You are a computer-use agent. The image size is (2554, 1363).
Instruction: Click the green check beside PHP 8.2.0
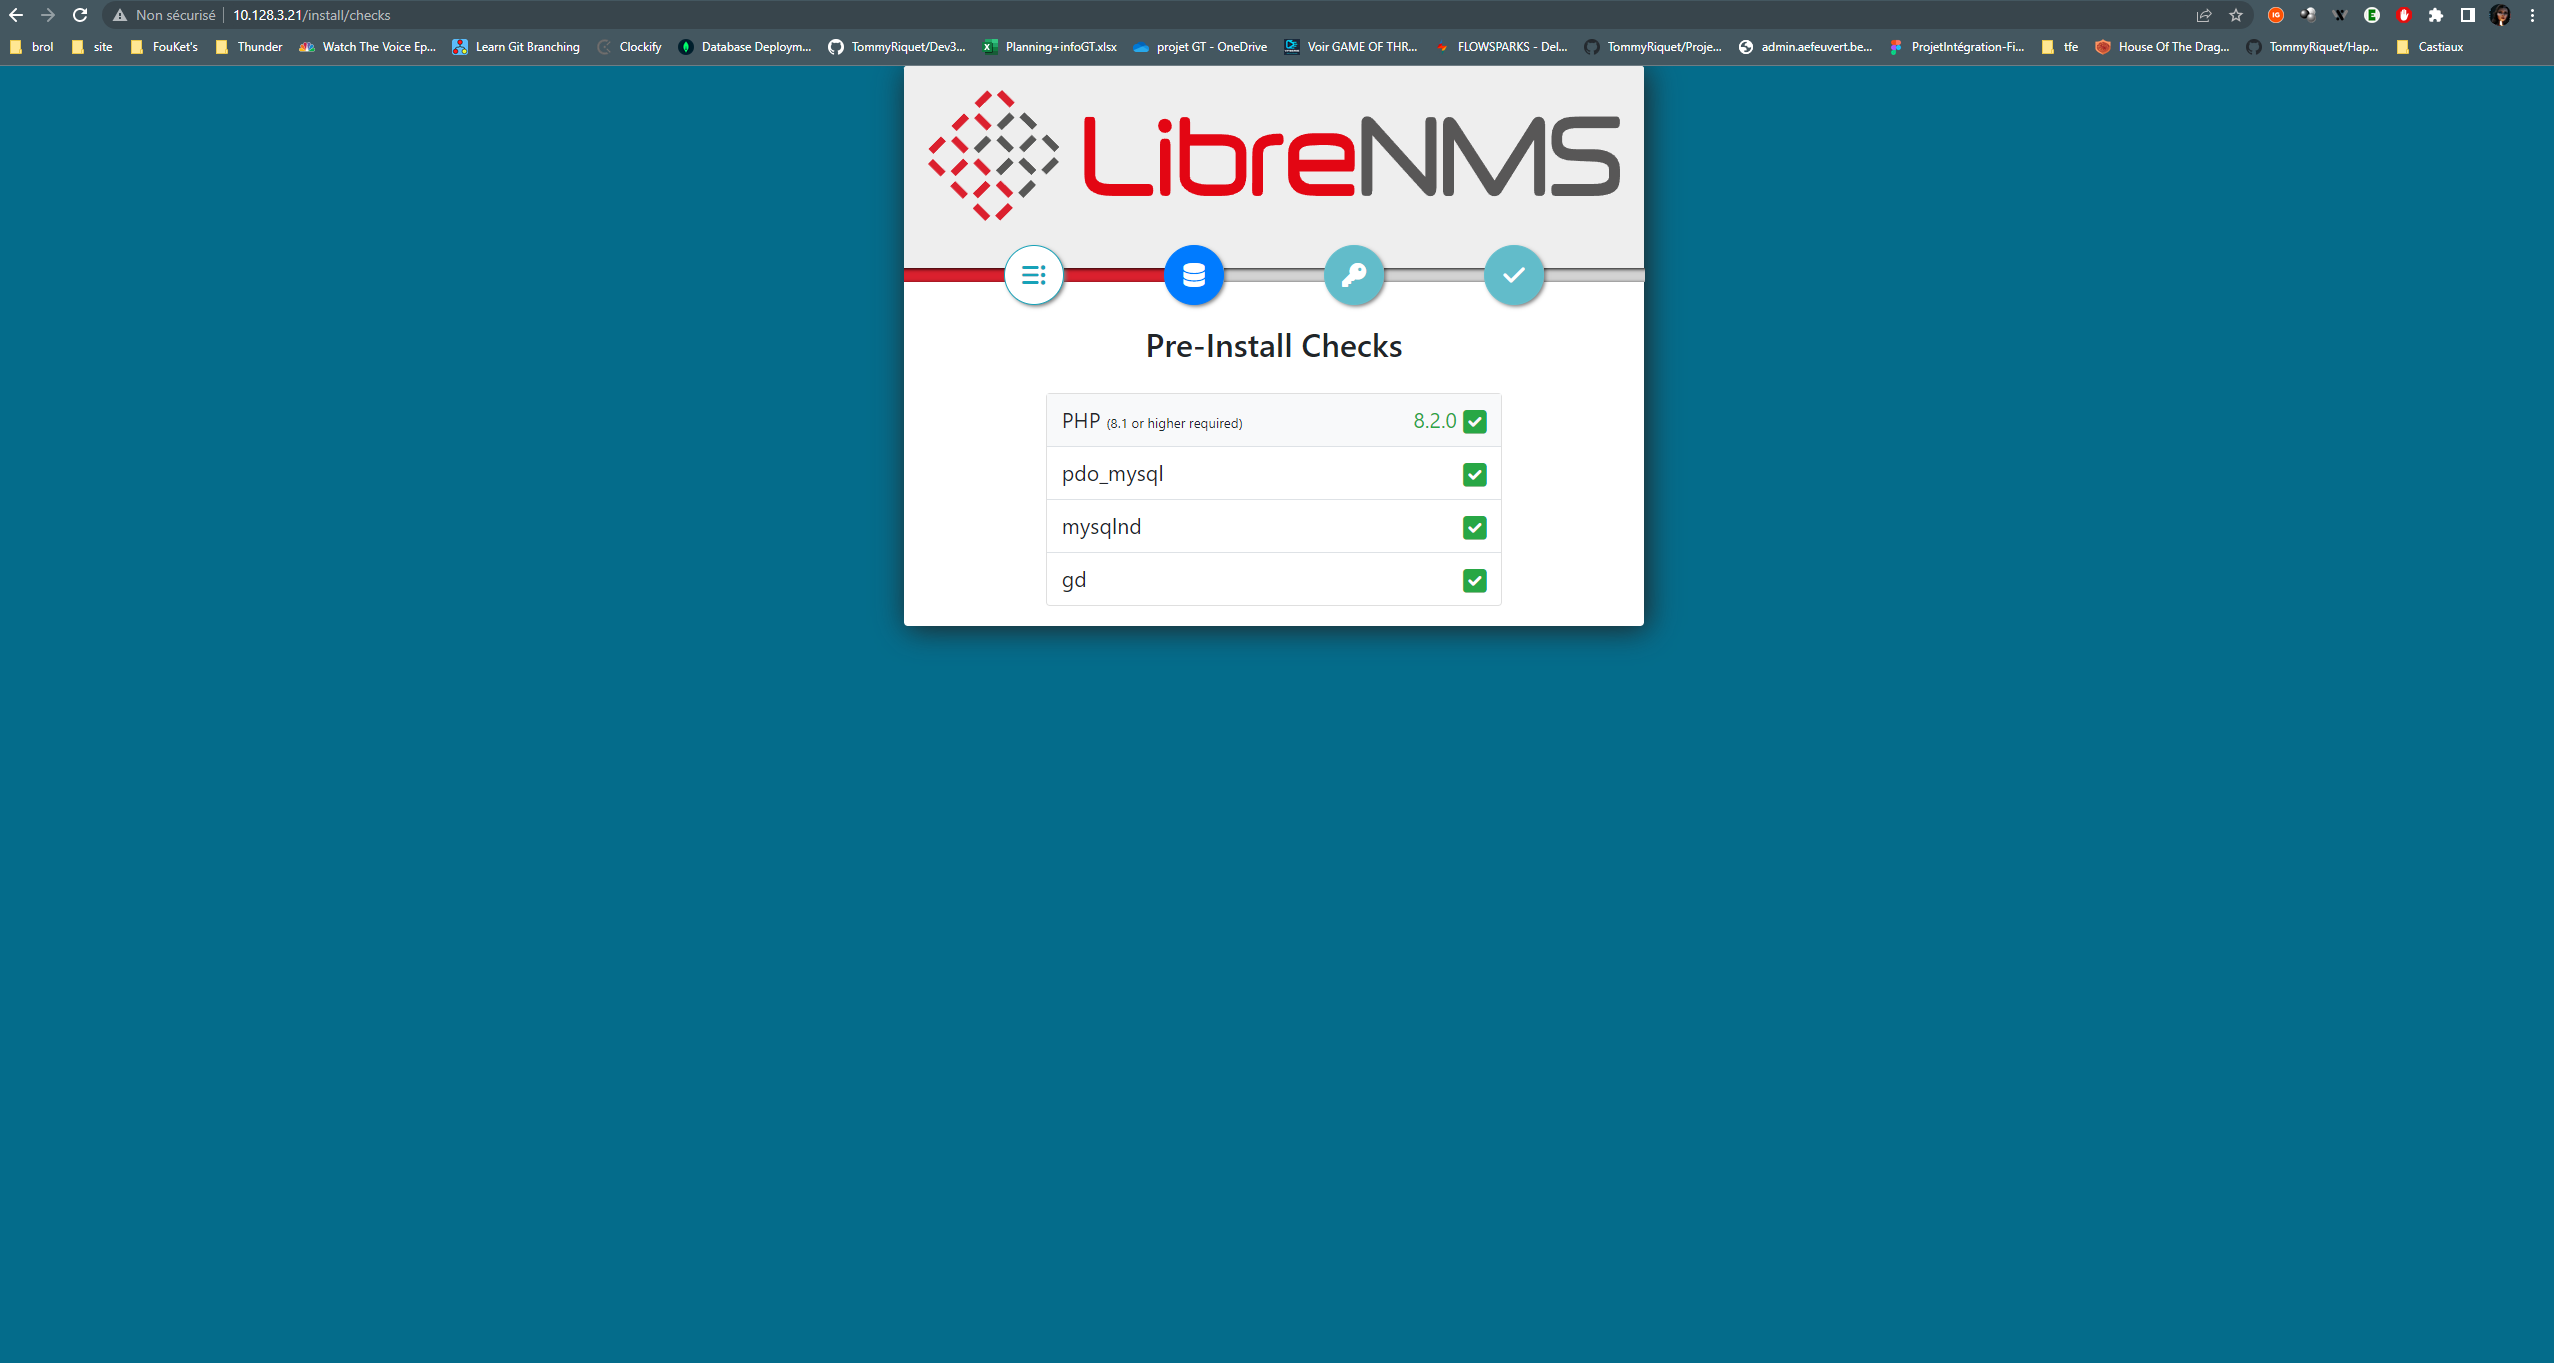[x=1475, y=422]
